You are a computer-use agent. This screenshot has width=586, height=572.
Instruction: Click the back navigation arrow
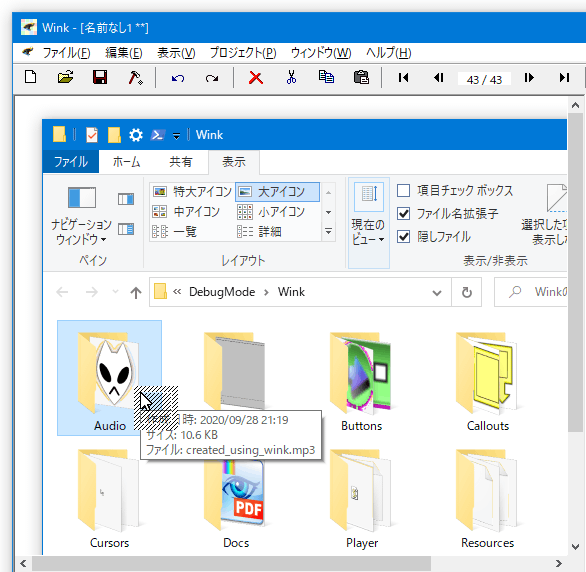(62, 292)
